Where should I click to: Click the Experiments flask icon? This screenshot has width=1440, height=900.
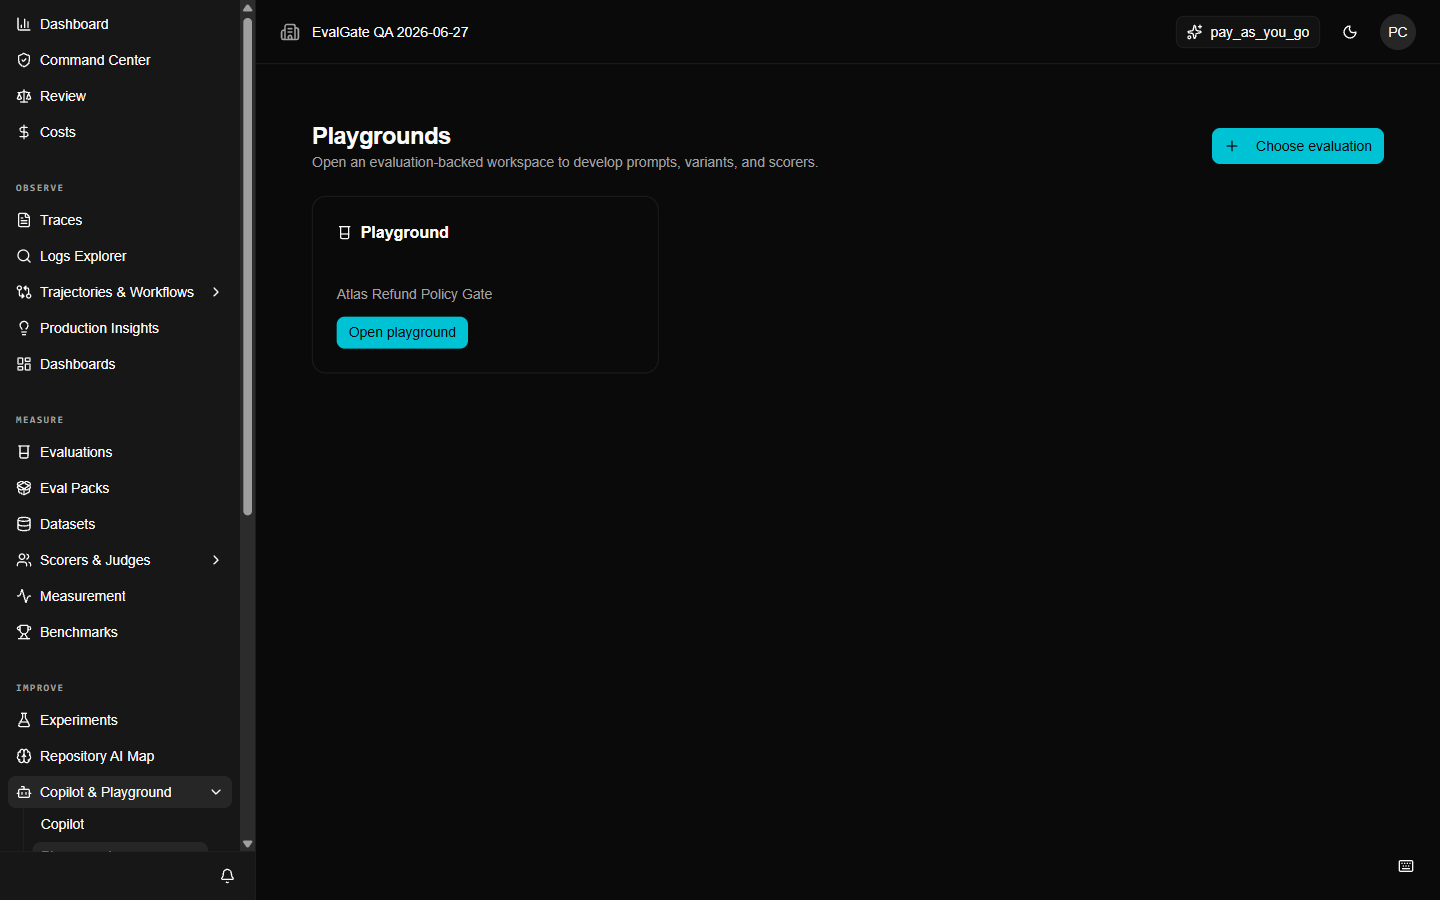(x=24, y=720)
